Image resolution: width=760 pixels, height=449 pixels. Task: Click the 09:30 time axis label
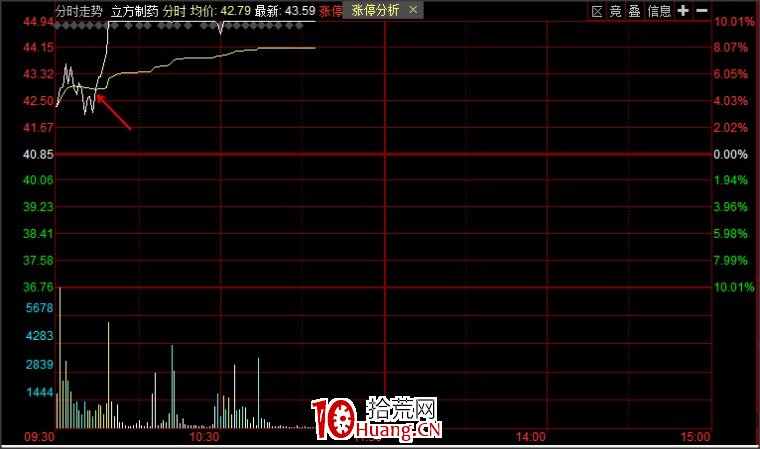[x=39, y=437]
